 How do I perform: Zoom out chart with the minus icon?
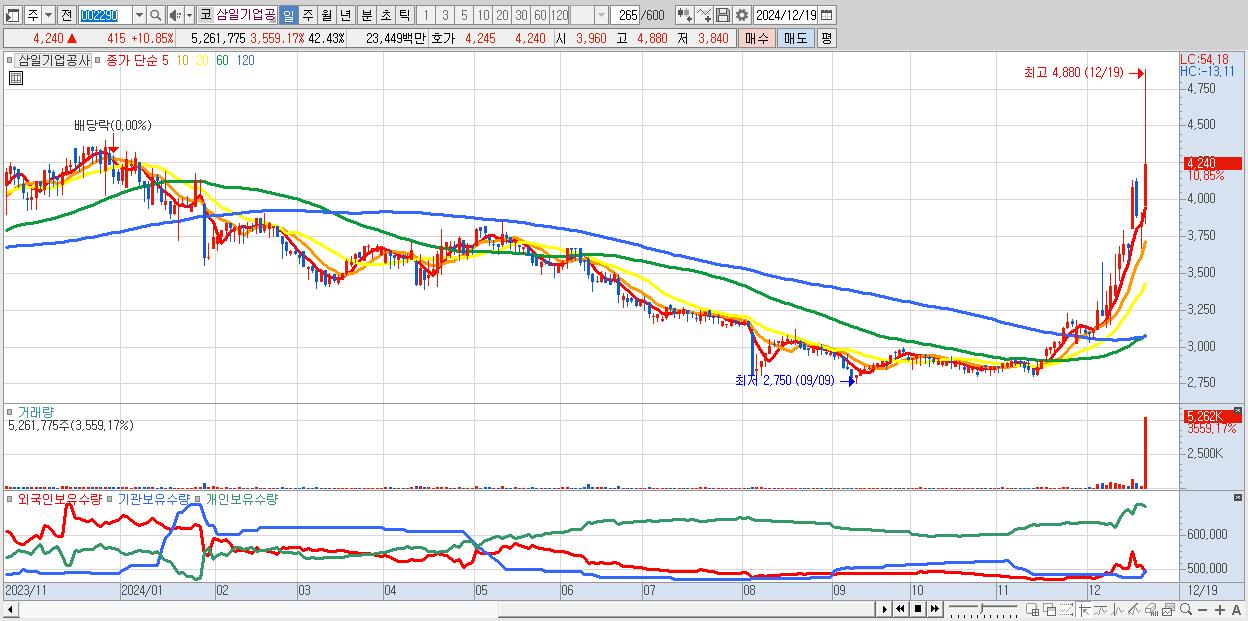click(1203, 609)
